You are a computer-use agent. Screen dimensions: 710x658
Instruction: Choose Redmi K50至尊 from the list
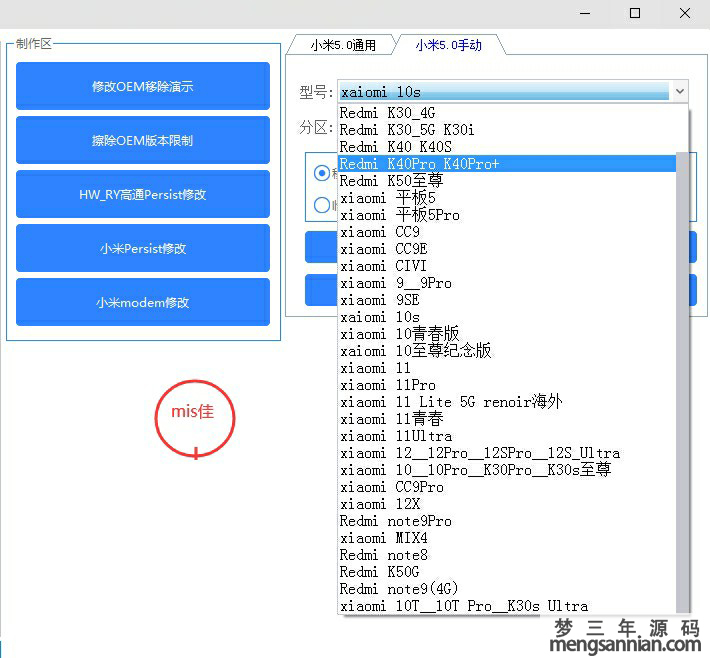point(507,181)
